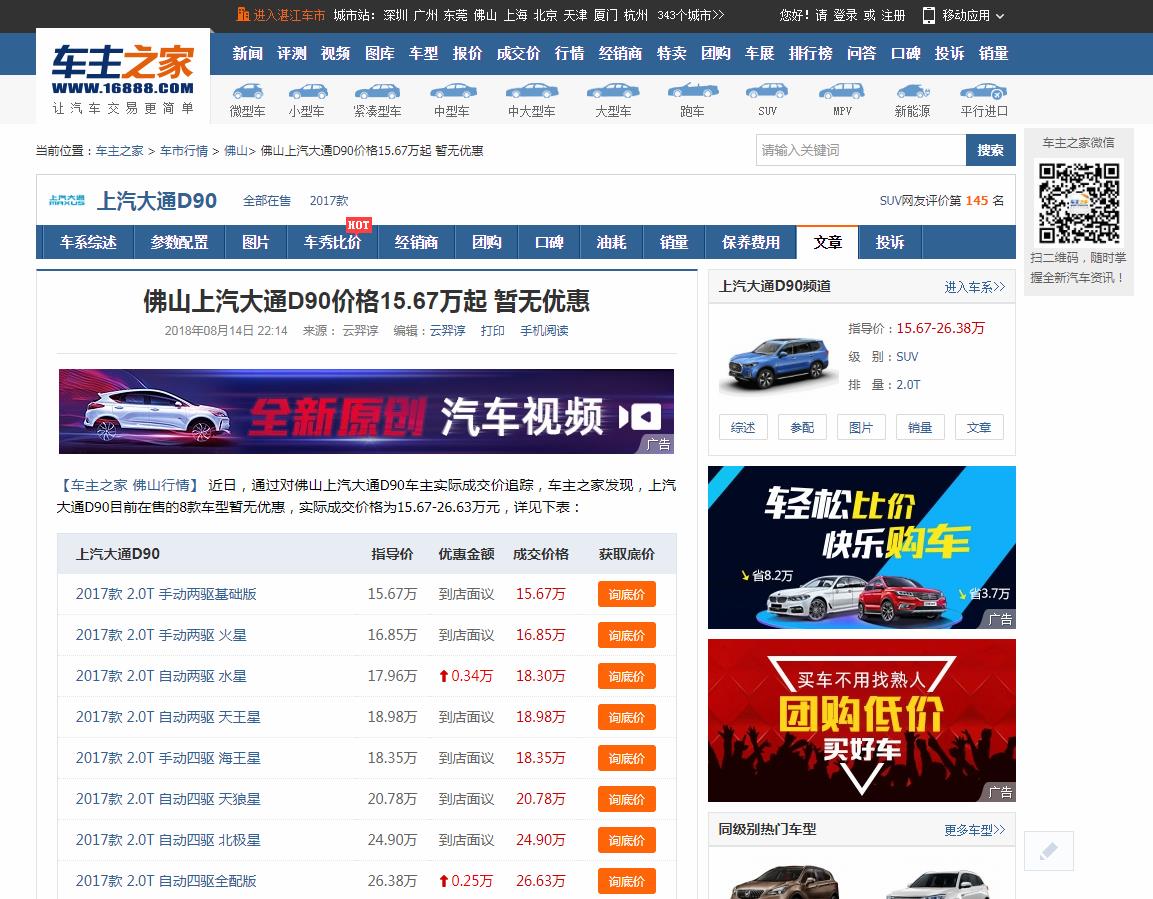Viewport: 1153px width, 899px height.
Task: Select the 紧凑型车 car type icon
Action: [377, 92]
